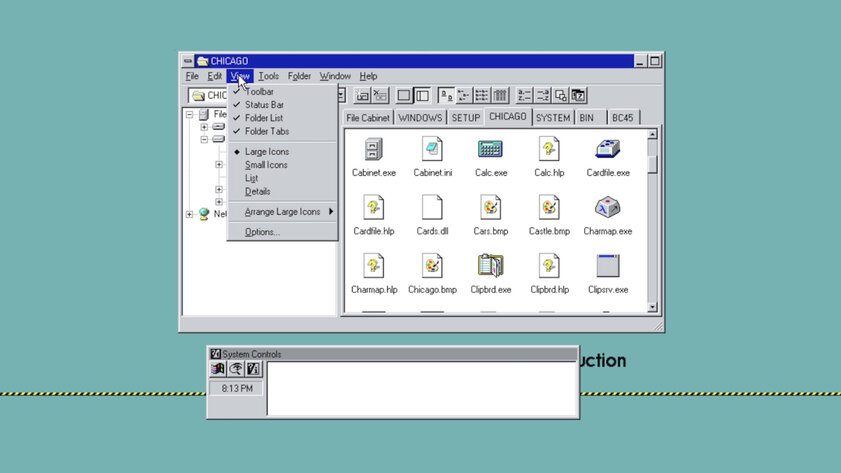Uncheck Status Bar in the View menu

click(x=282, y=105)
